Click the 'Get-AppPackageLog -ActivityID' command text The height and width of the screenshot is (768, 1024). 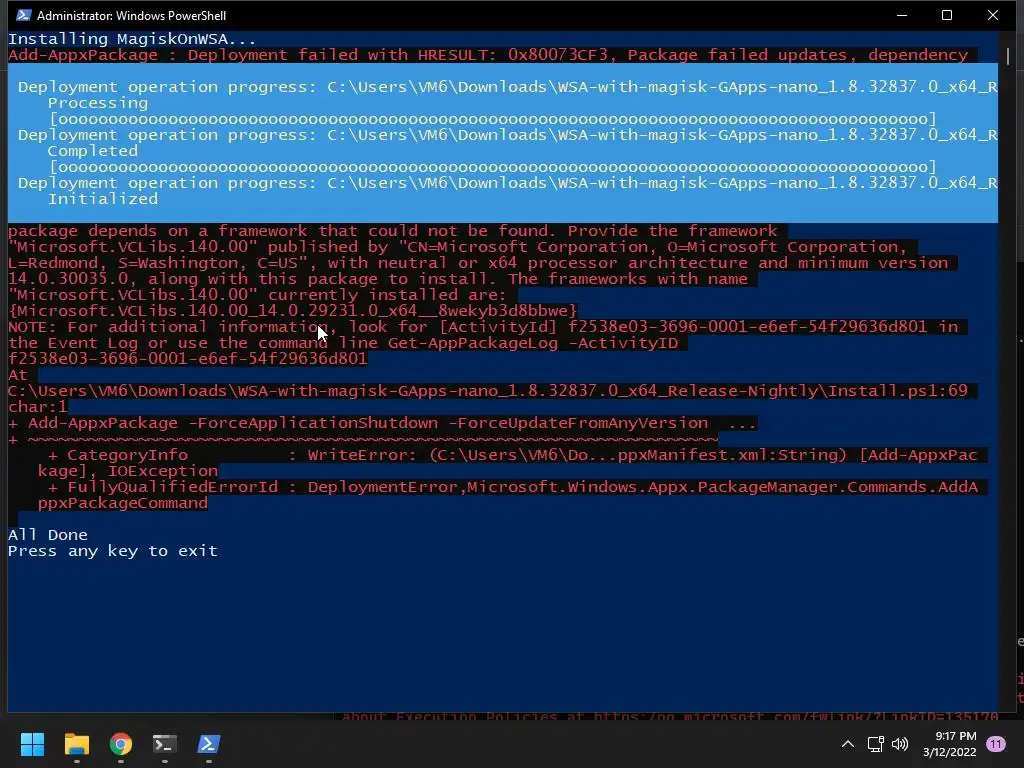pyautogui.click(x=533, y=343)
